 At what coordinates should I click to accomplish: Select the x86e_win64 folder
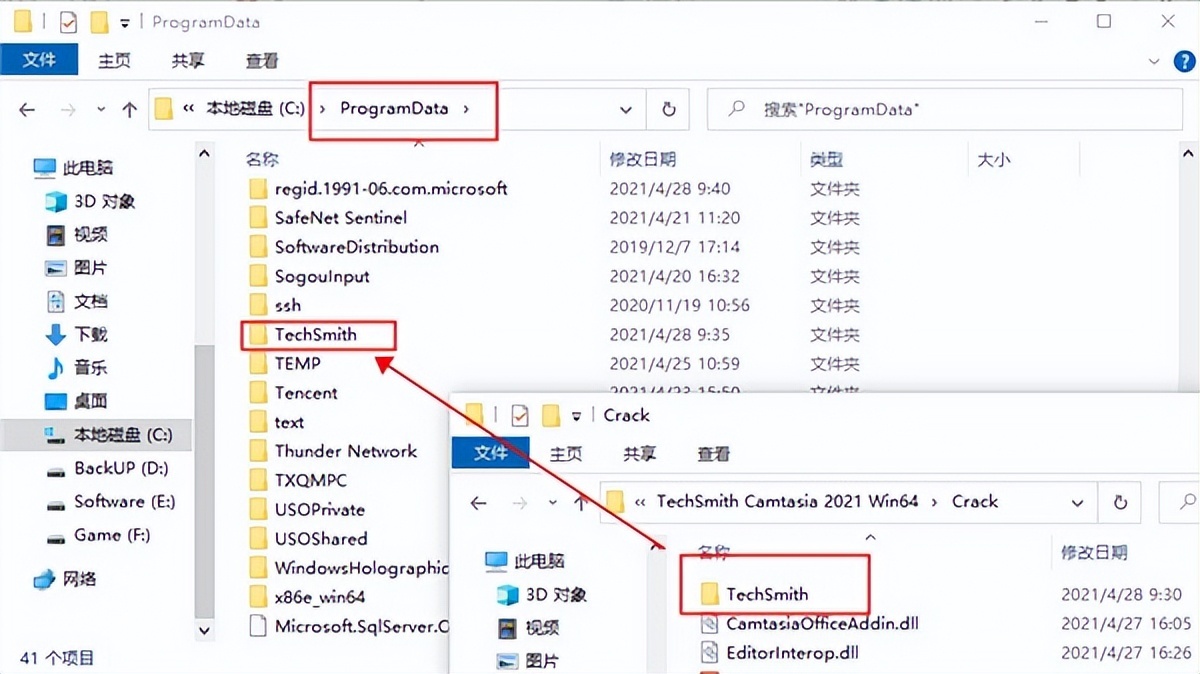click(306, 597)
